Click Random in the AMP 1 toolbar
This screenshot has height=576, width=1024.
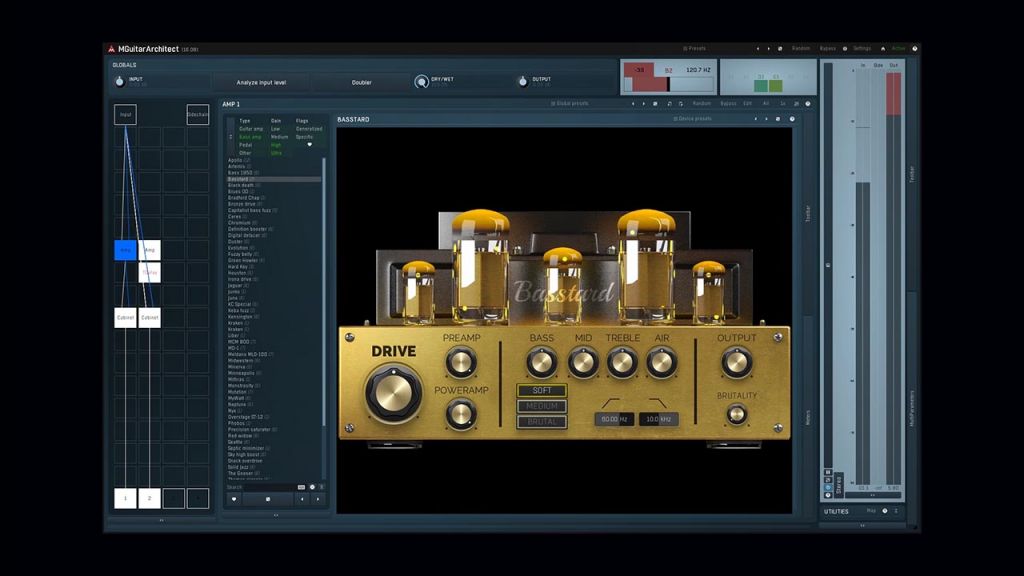pos(701,103)
